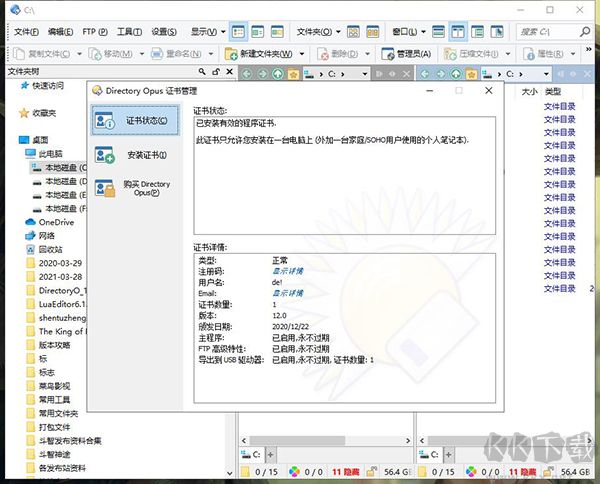Viewport: 600px width, 484px height.
Task: Click the yellow star favorites button in the path bar
Action: (x=292, y=73)
